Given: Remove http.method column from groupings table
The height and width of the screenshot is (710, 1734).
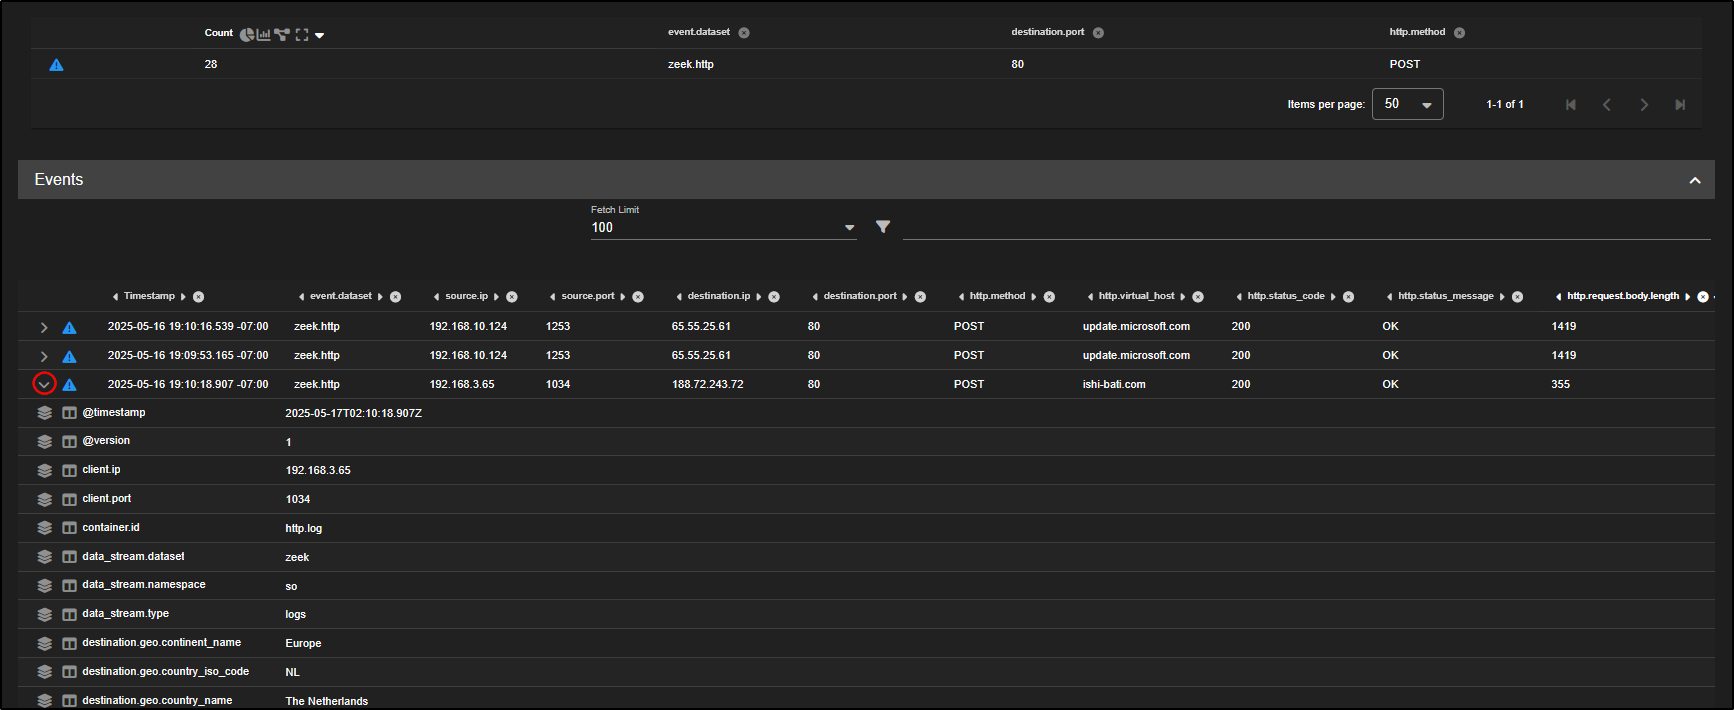Looking at the screenshot, I should click(x=1459, y=33).
